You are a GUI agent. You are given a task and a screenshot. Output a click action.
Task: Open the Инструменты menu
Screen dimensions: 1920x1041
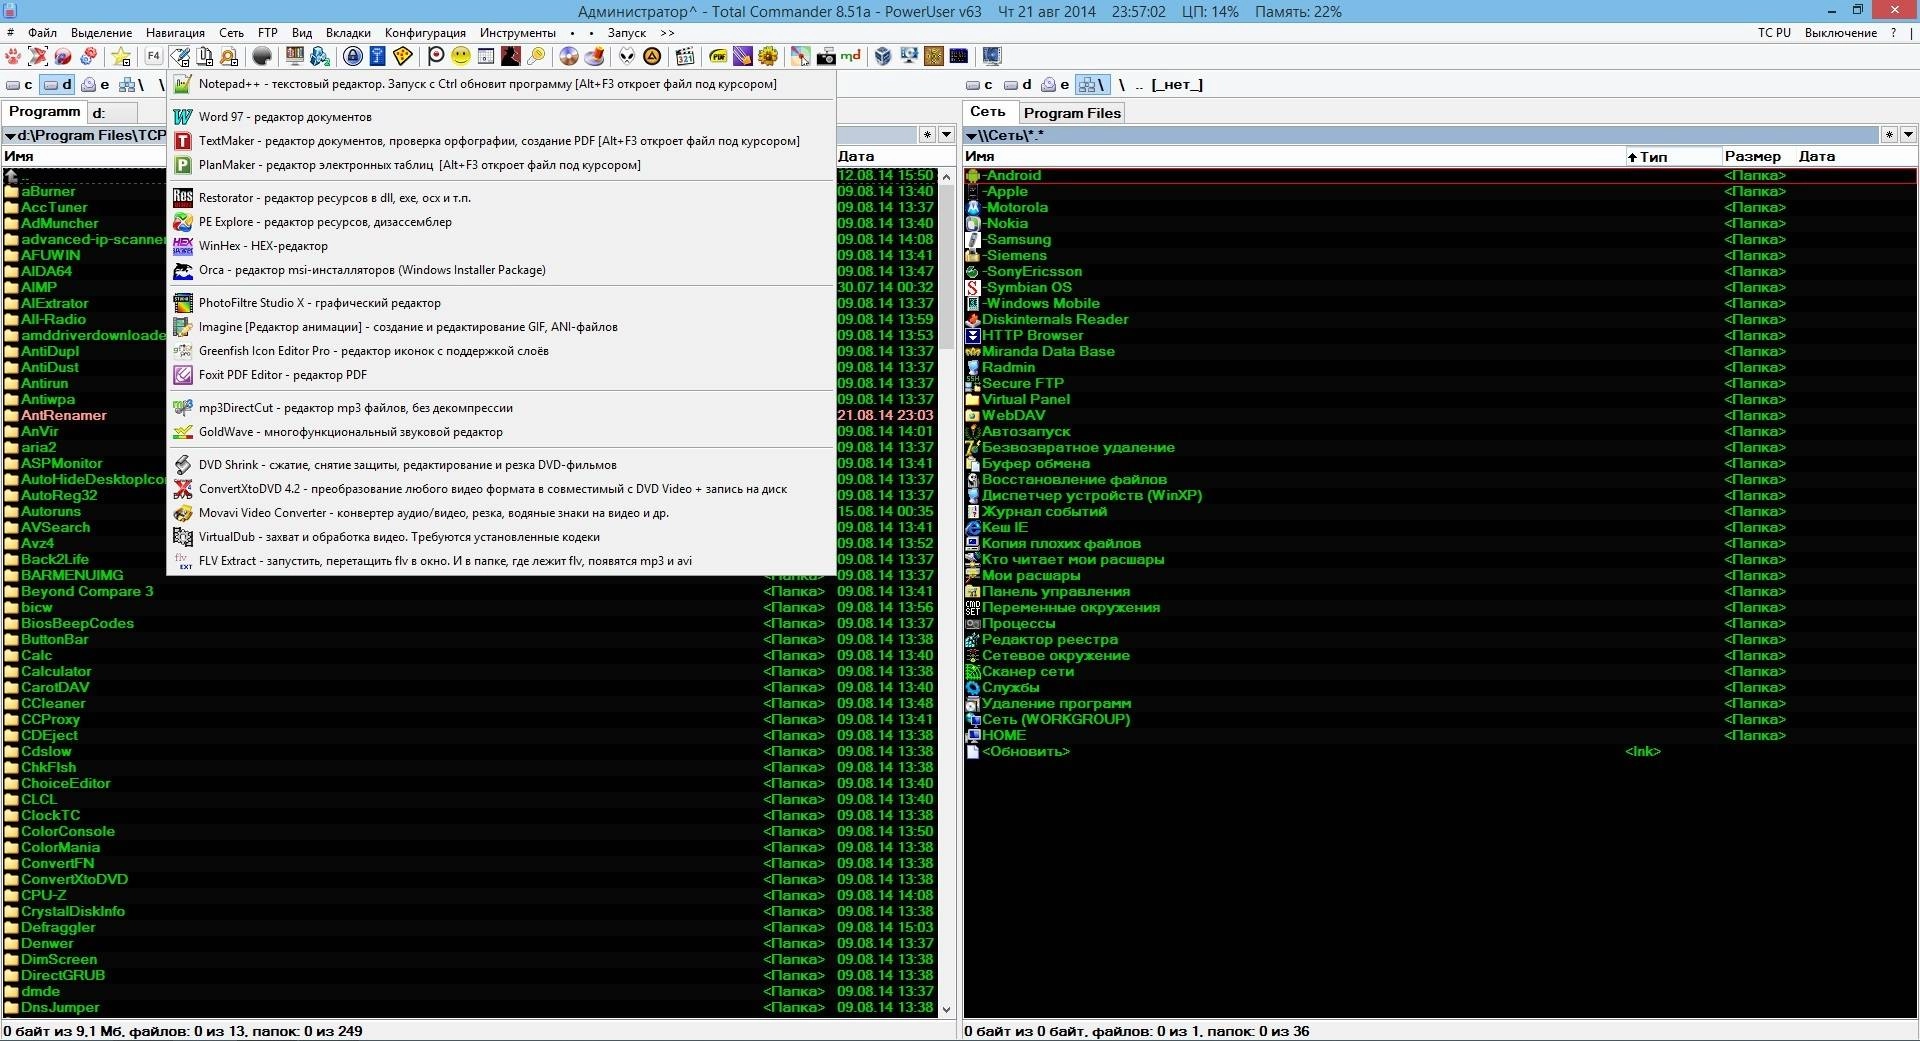(517, 33)
